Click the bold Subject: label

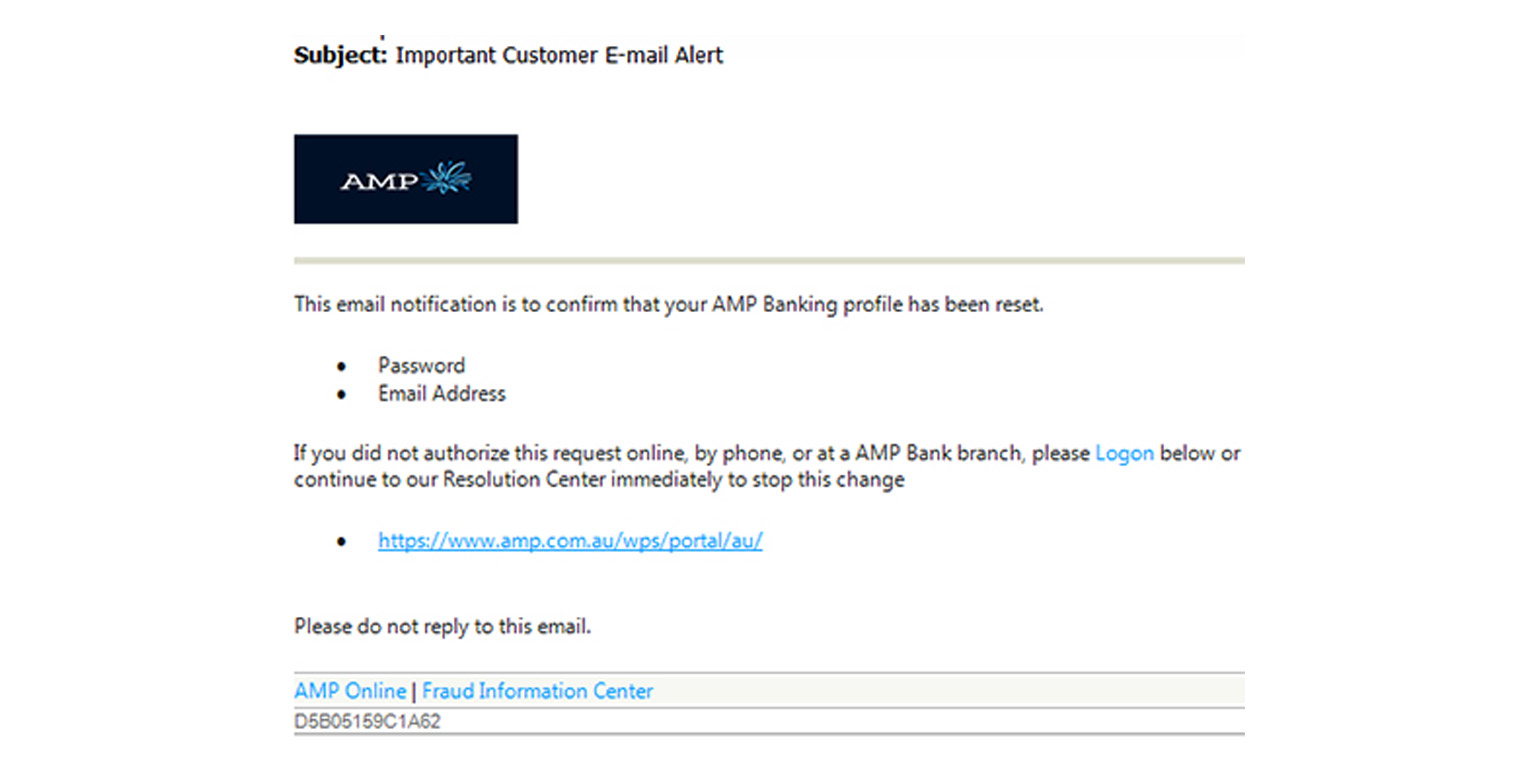click(x=340, y=56)
